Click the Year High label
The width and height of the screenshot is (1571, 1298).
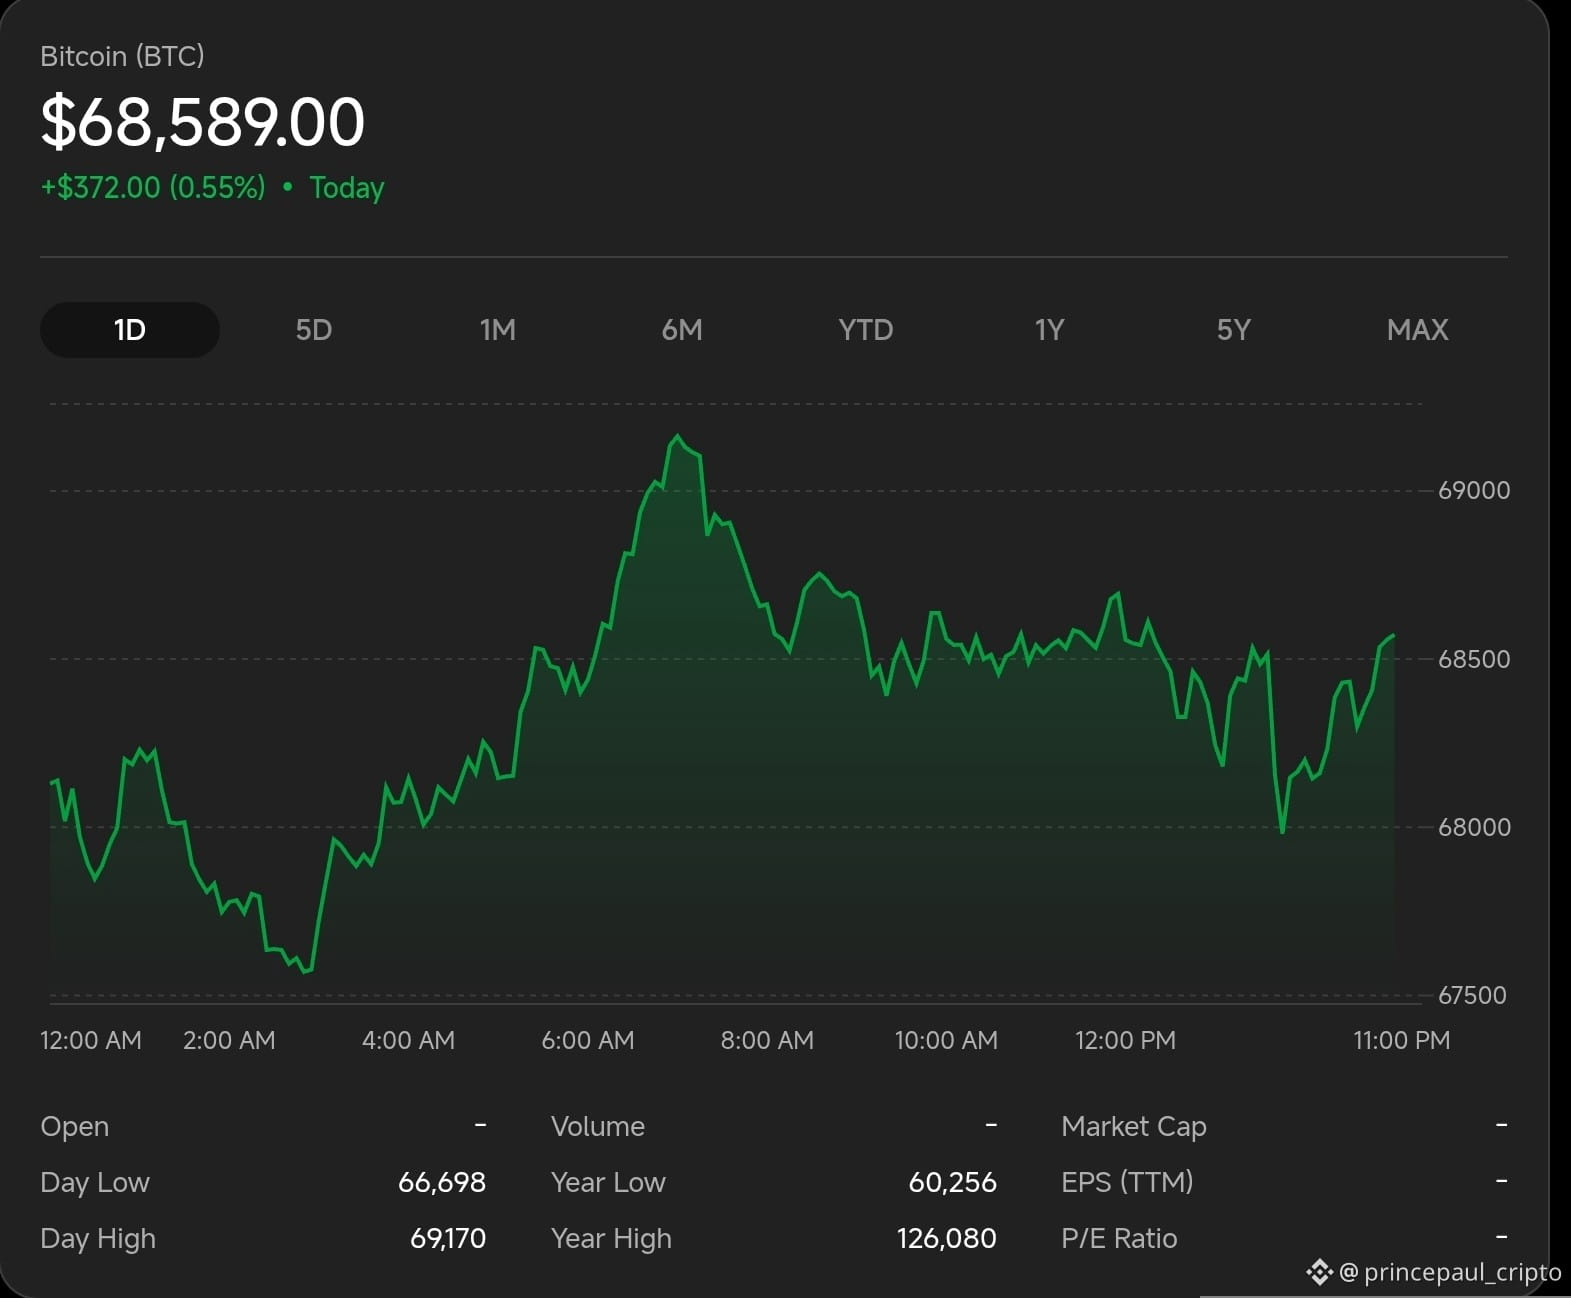tap(611, 1238)
